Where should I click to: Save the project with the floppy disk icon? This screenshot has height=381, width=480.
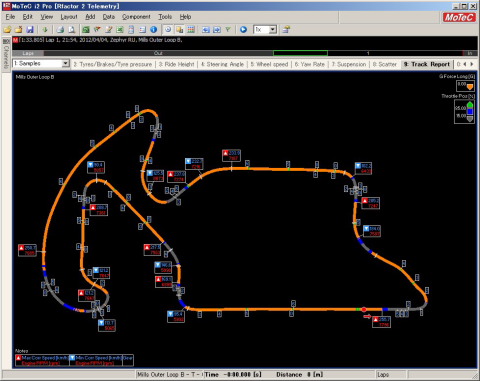pyautogui.click(x=30, y=30)
